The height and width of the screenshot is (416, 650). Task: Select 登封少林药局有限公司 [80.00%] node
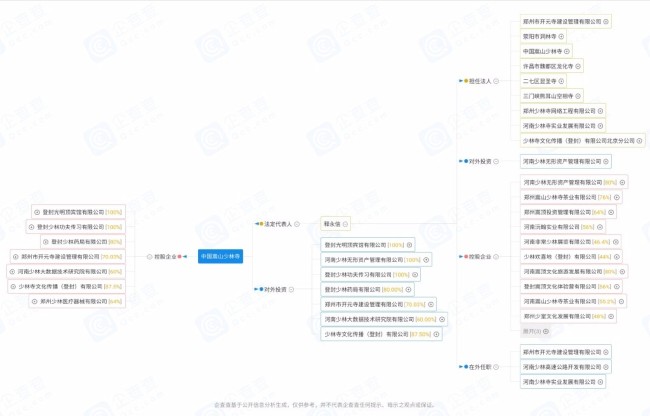[367, 290]
